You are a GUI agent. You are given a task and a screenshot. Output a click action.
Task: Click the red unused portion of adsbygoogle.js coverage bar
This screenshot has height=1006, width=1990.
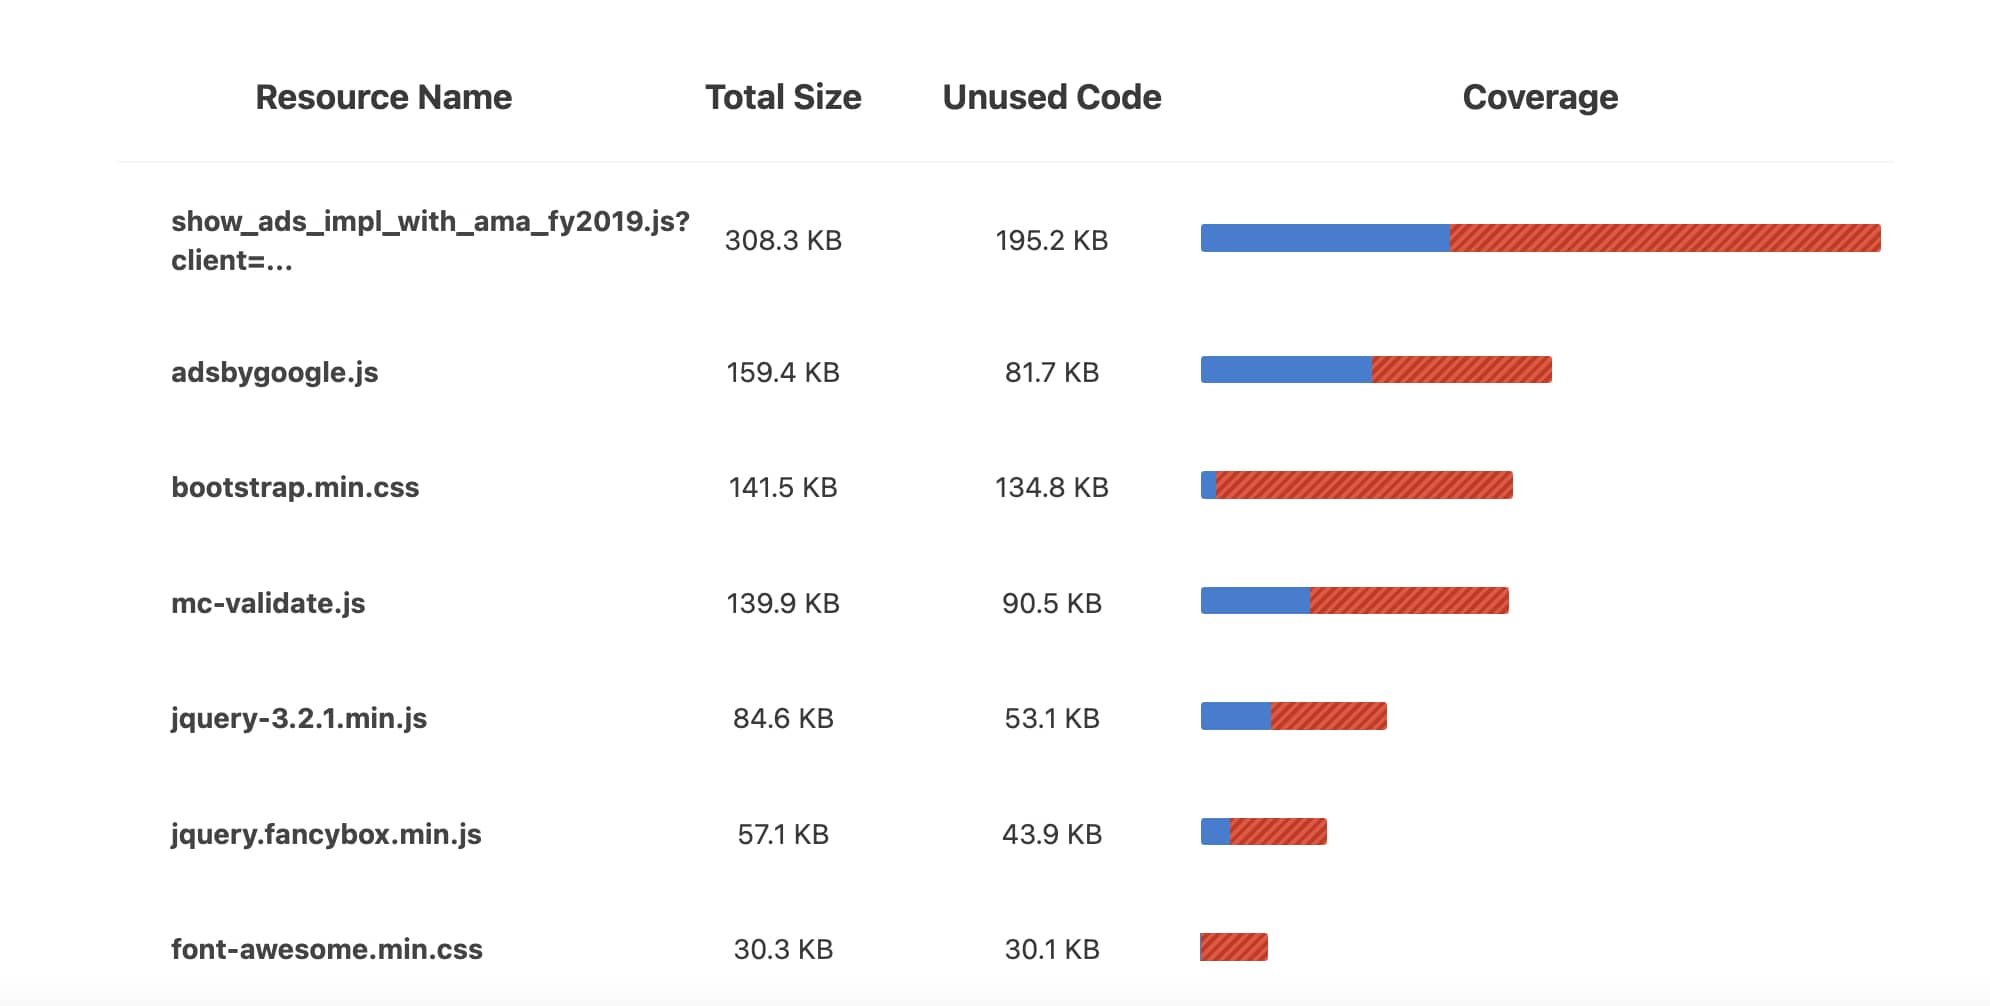(1462, 370)
